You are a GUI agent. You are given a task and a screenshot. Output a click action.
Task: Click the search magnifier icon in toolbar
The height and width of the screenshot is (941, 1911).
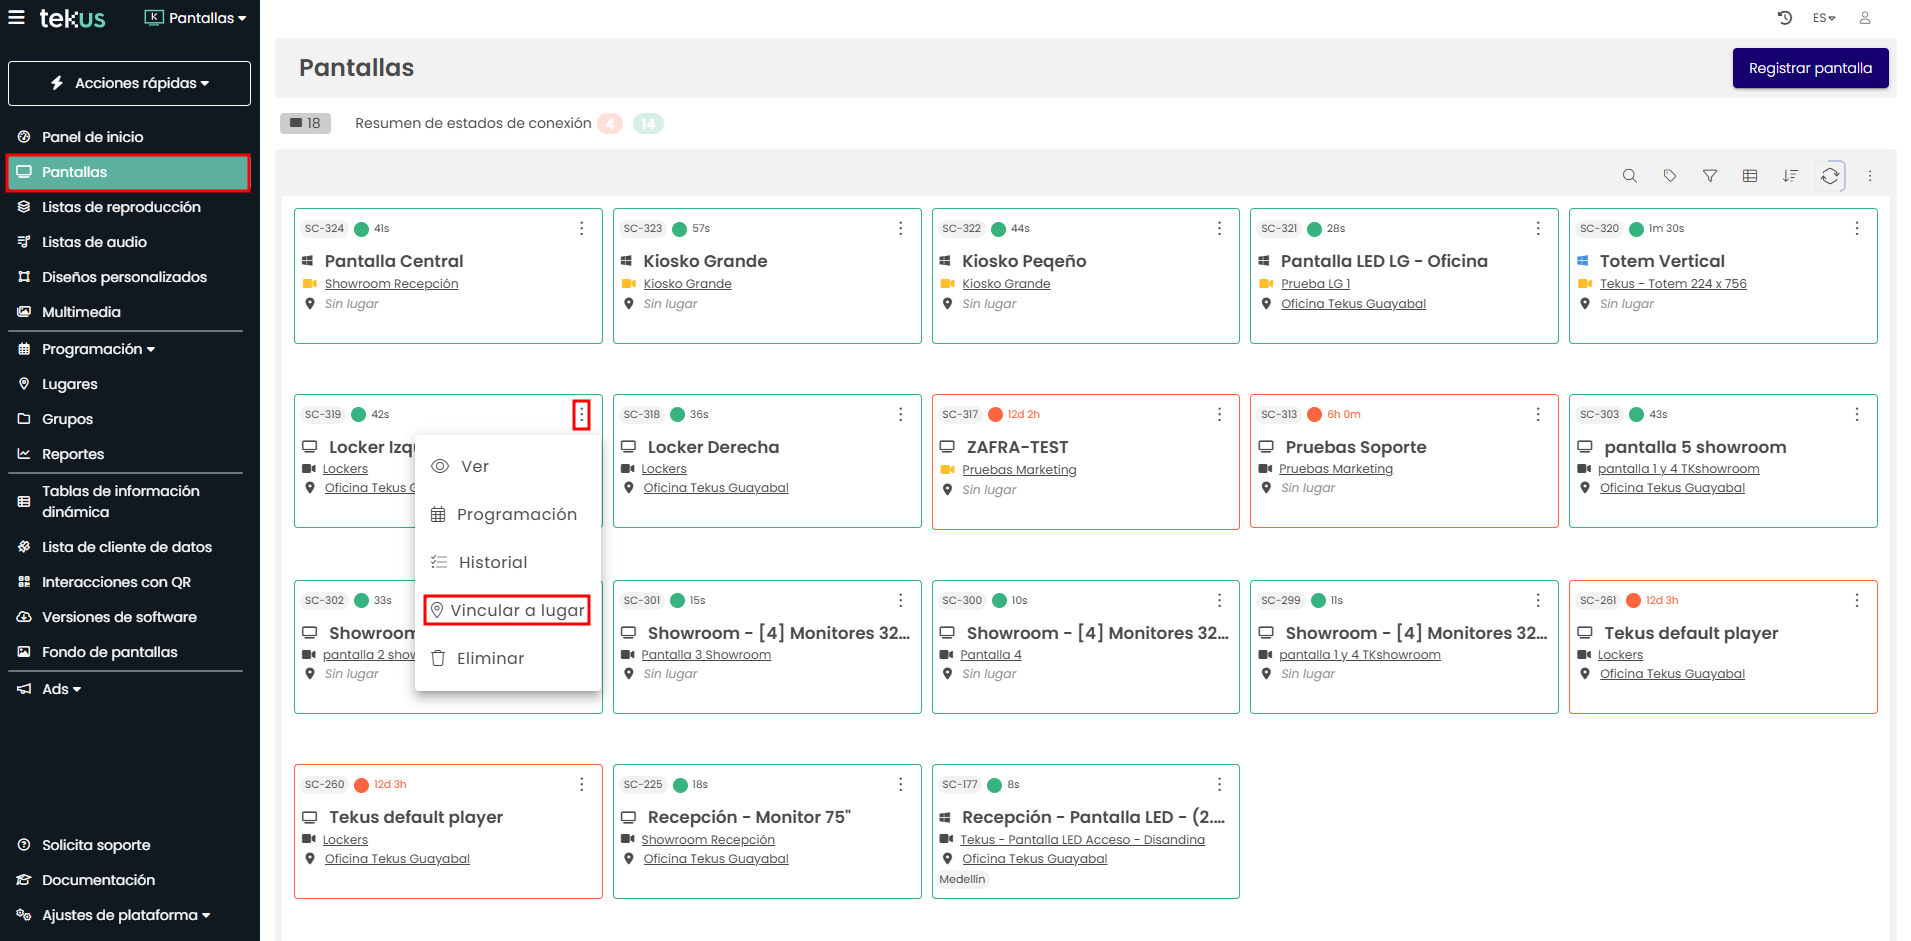click(x=1629, y=176)
